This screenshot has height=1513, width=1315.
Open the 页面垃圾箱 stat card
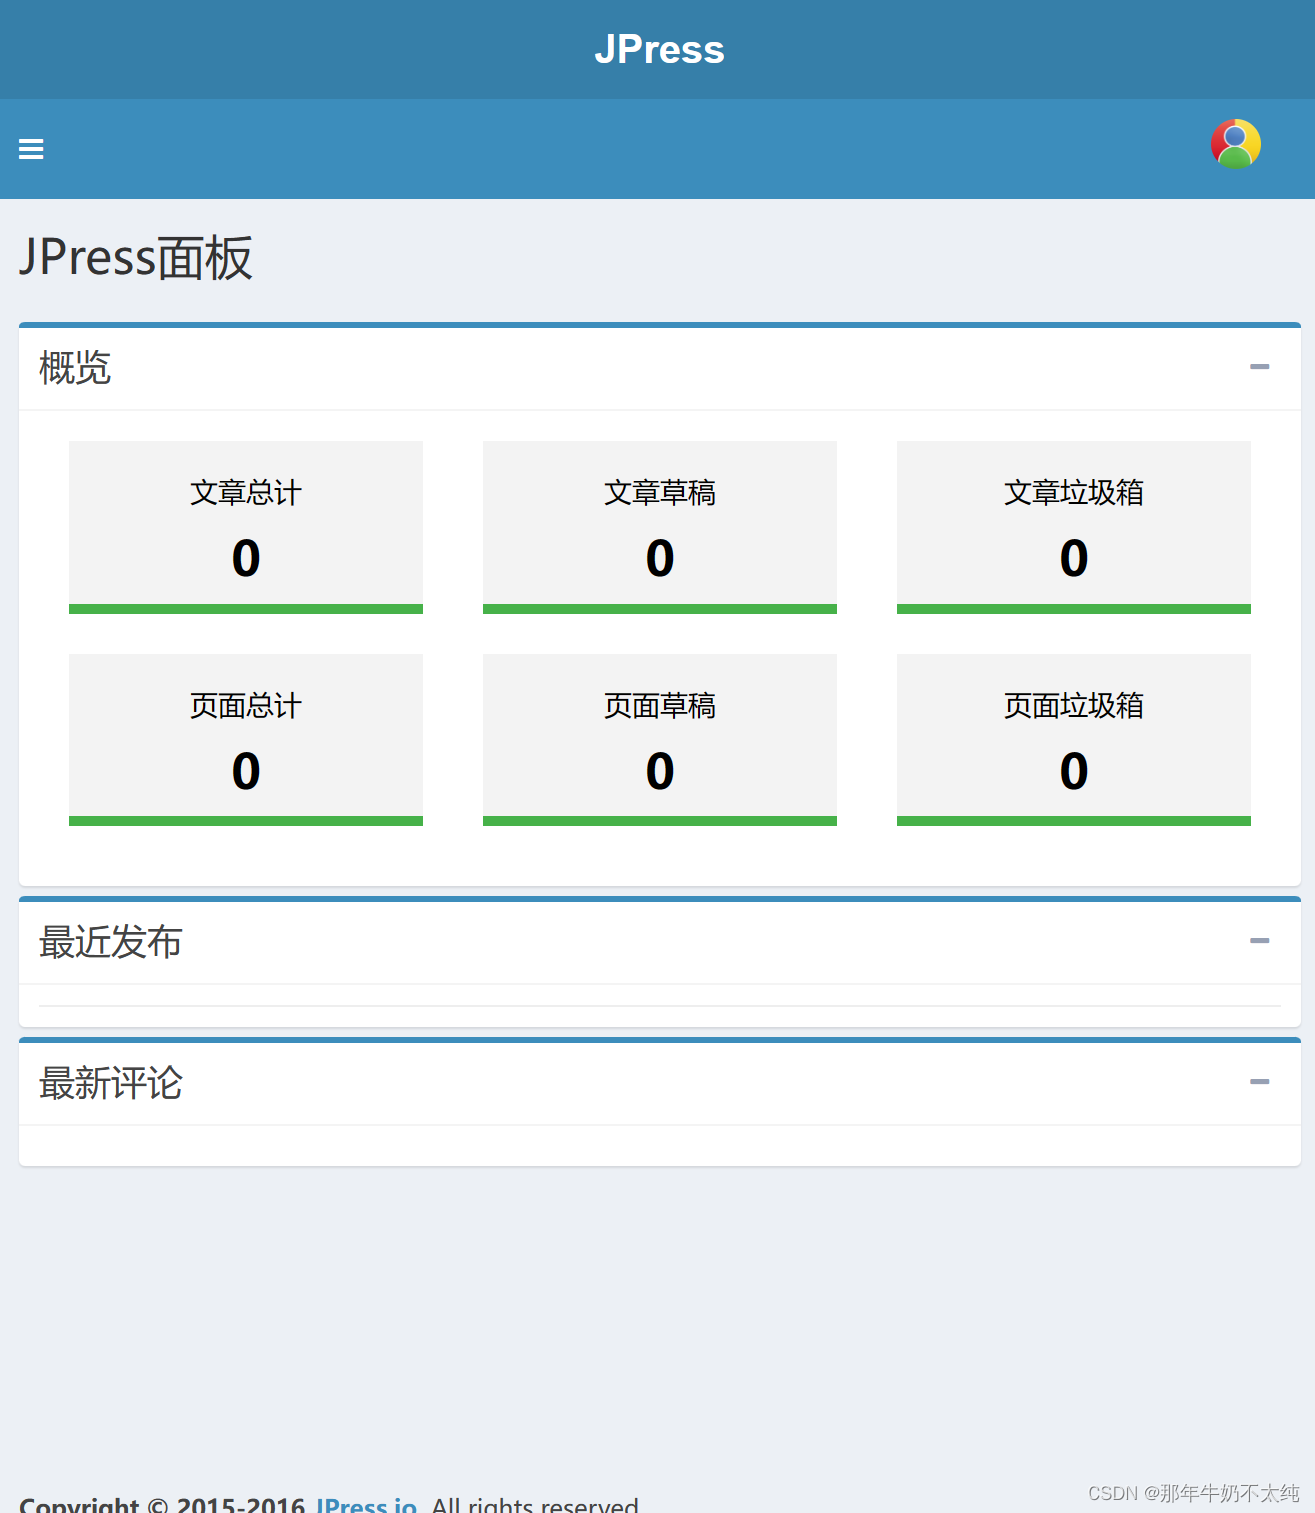click(x=1074, y=740)
